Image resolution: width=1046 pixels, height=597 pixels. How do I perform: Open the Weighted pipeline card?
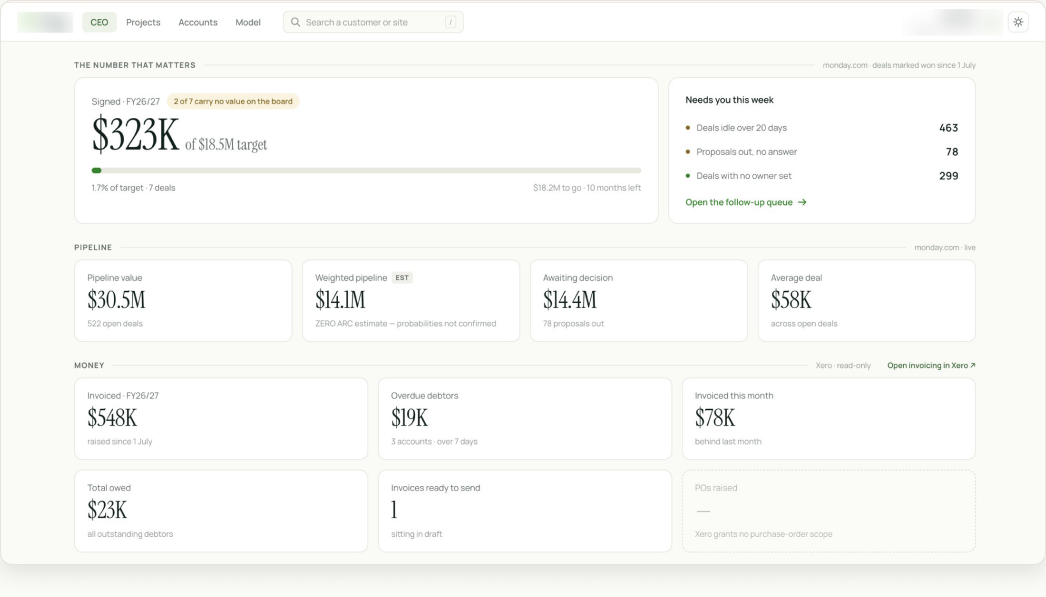pos(411,301)
